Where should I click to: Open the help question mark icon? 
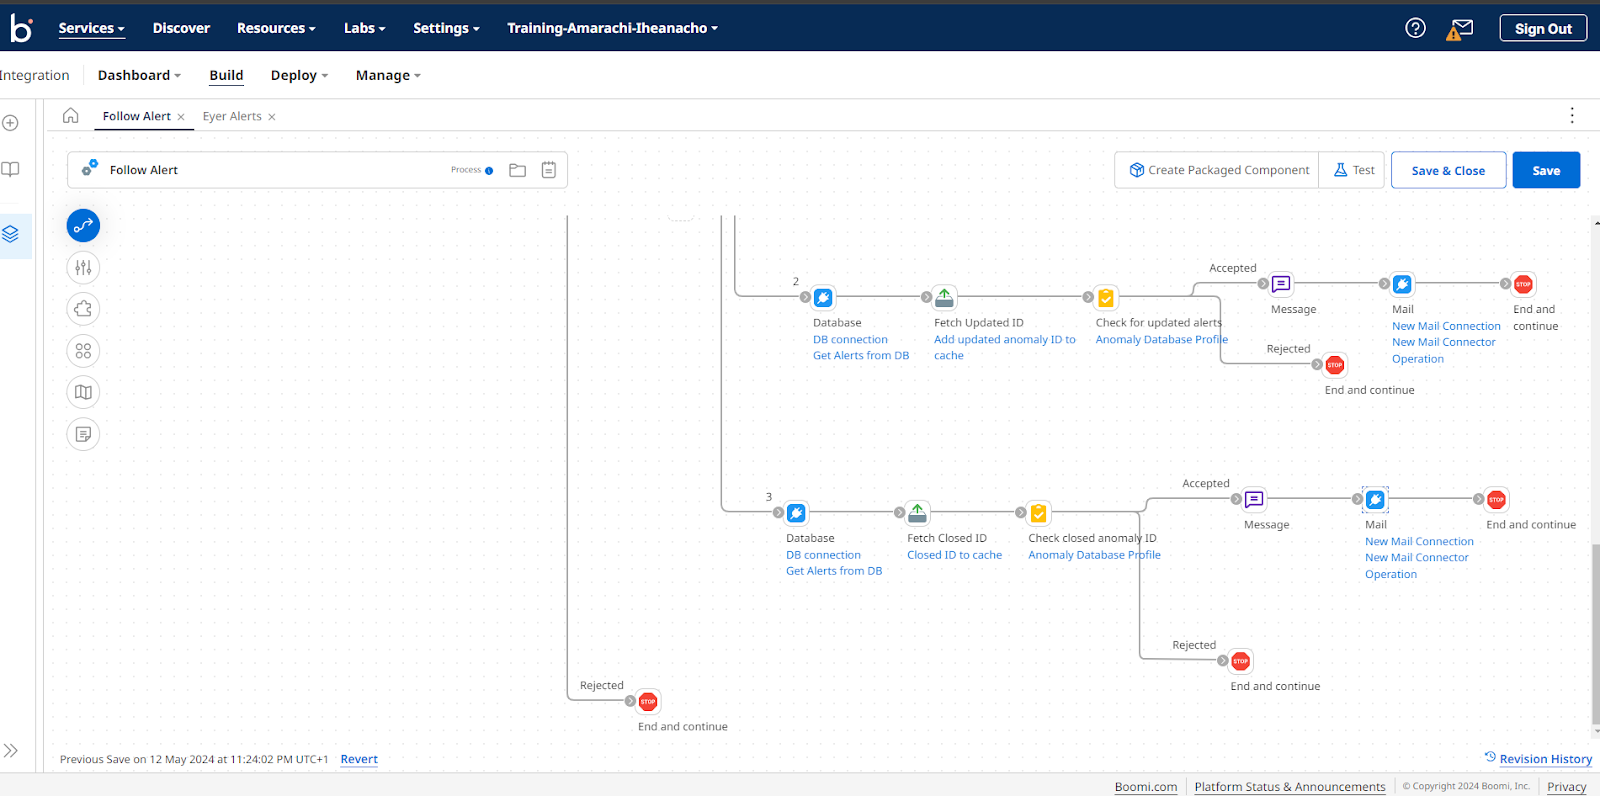click(x=1415, y=28)
